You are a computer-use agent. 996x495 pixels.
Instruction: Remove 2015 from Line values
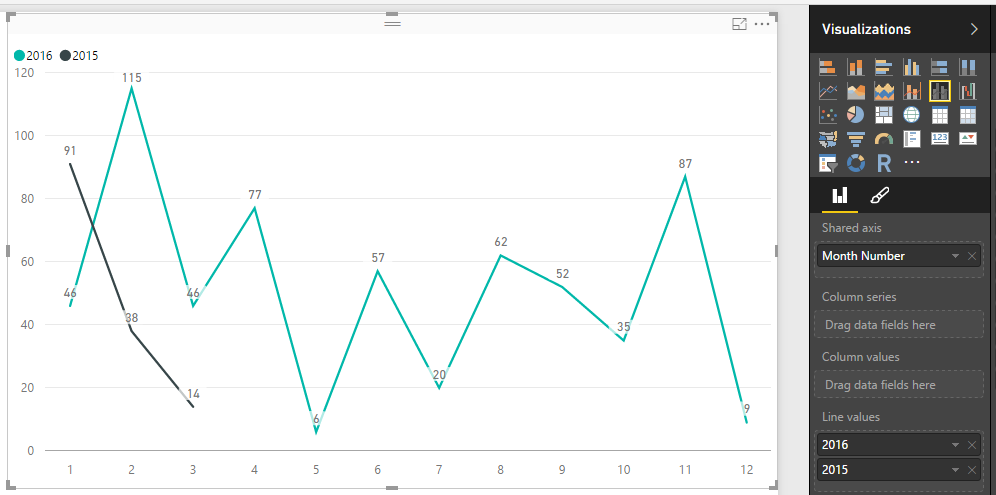coord(971,470)
